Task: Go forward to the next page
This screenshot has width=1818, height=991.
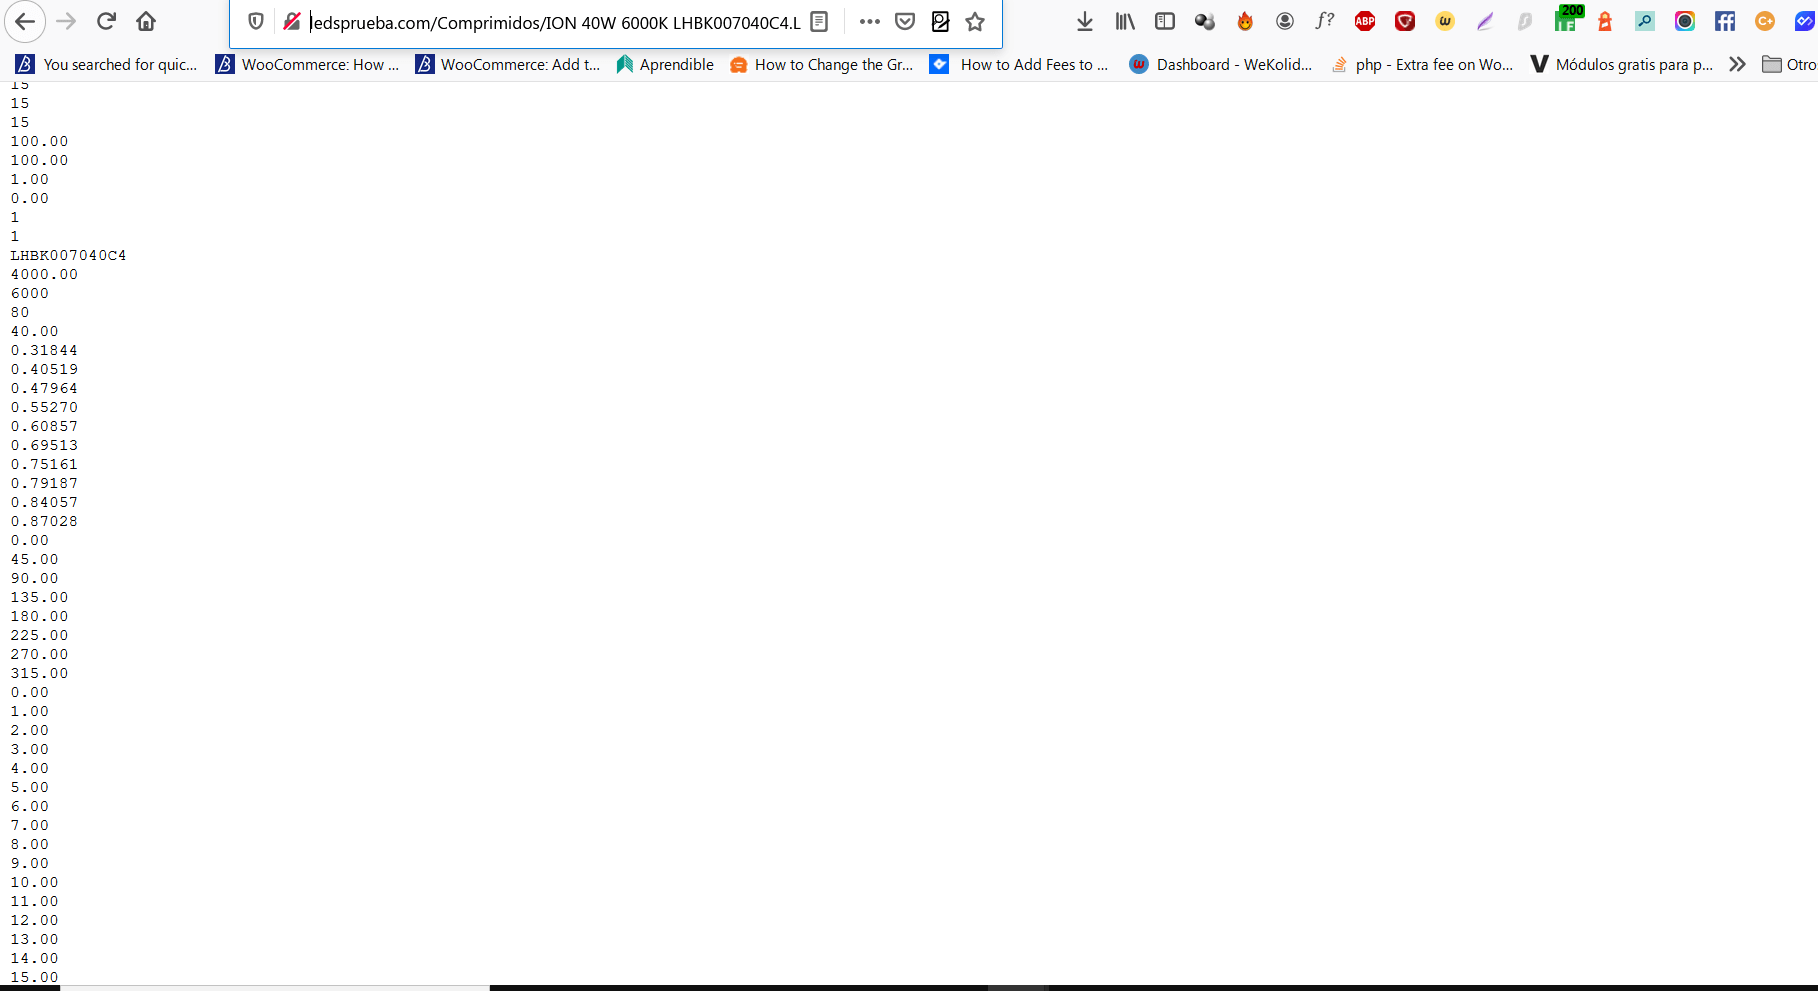Action: click(x=66, y=21)
